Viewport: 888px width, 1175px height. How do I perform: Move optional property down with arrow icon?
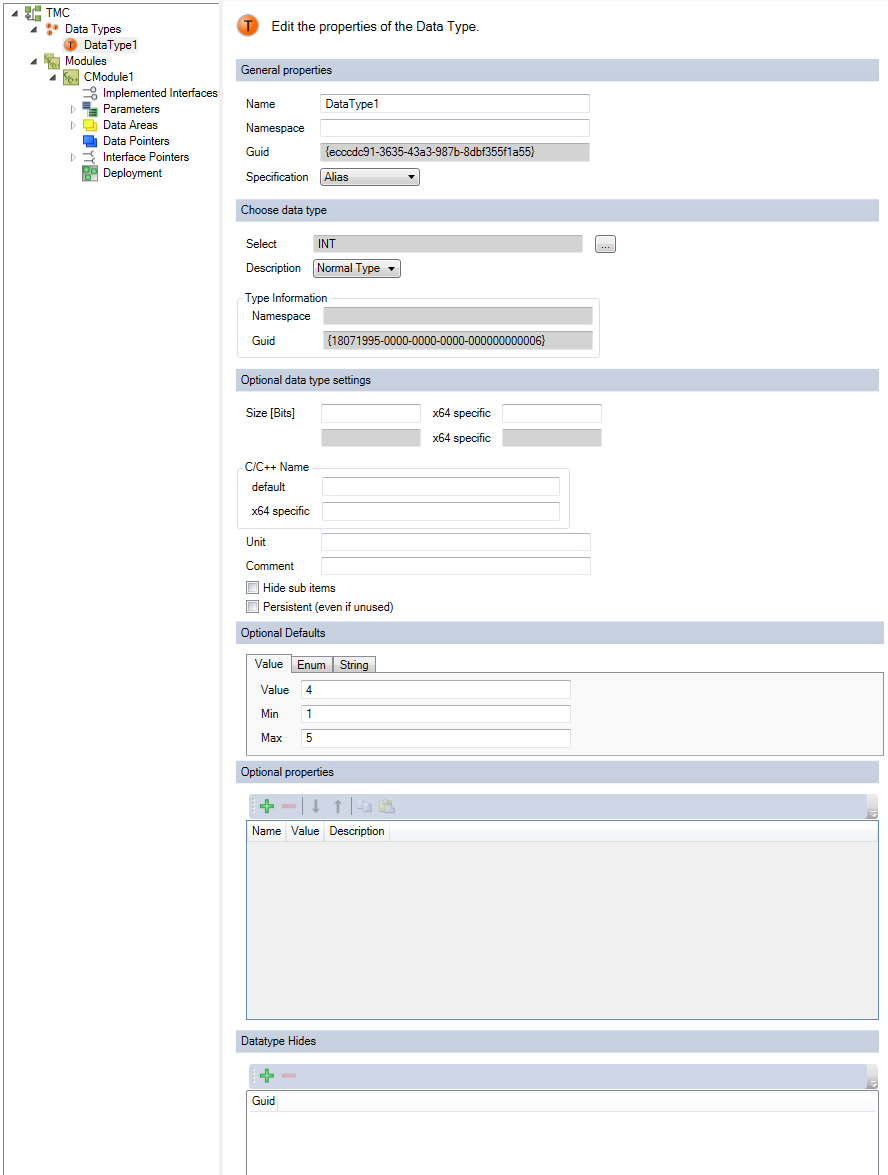pos(316,806)
